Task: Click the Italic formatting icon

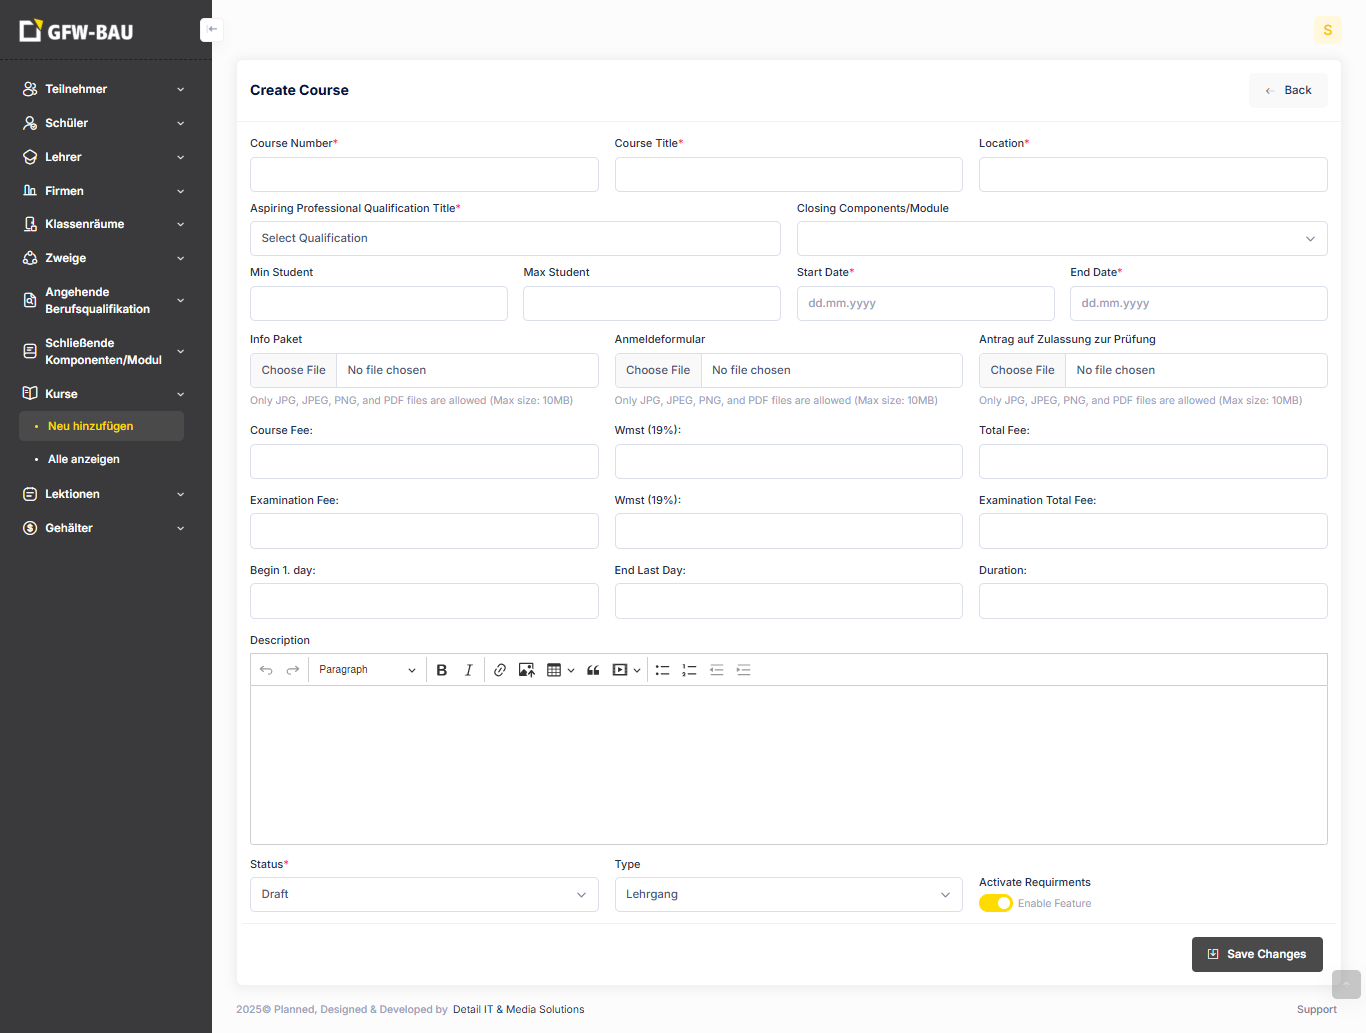Action: click(x=468, y=670)
